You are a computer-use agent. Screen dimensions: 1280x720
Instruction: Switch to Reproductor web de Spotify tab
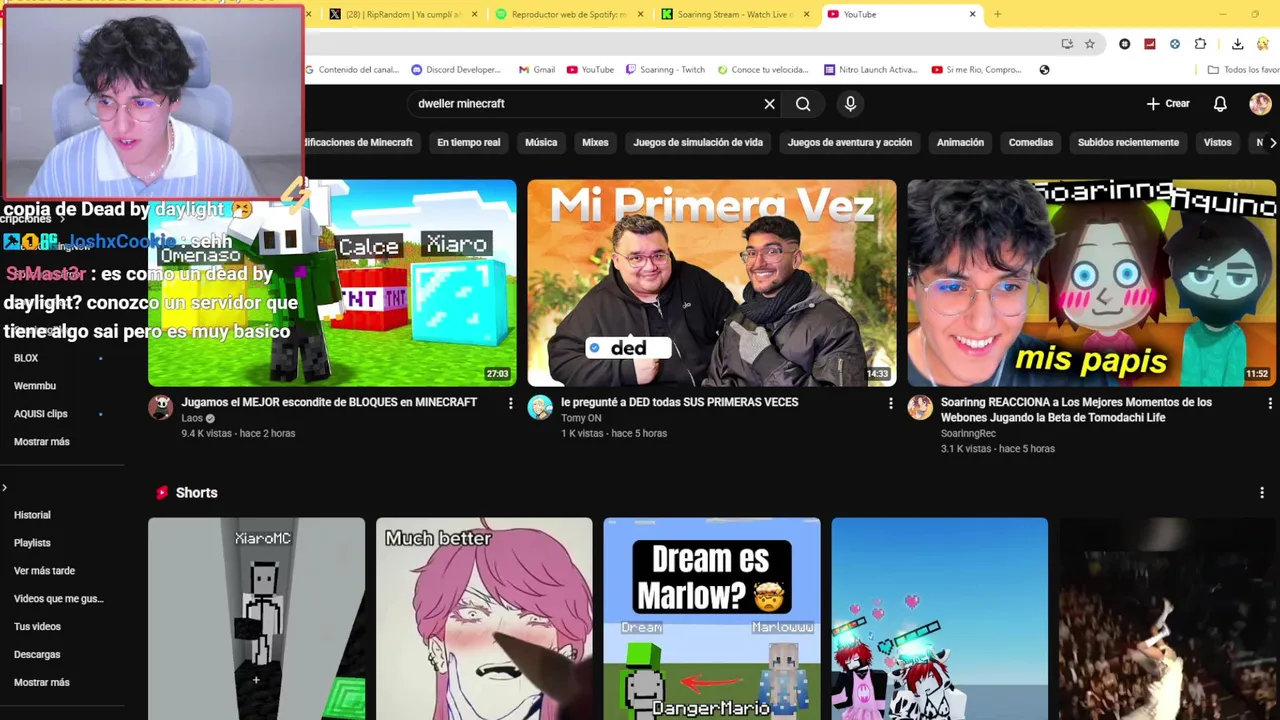[568, 14]
